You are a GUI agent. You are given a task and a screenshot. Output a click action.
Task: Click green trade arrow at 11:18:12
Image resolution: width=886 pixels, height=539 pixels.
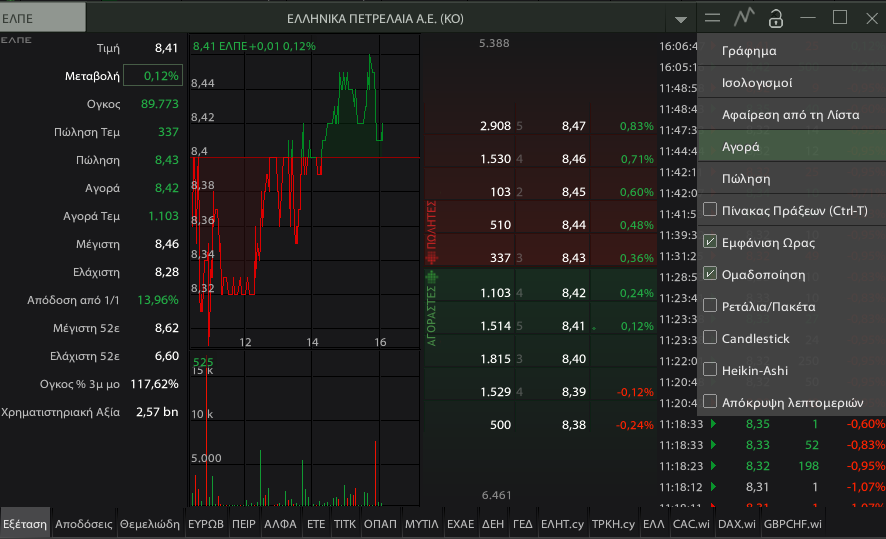click(x=714, y=486)
